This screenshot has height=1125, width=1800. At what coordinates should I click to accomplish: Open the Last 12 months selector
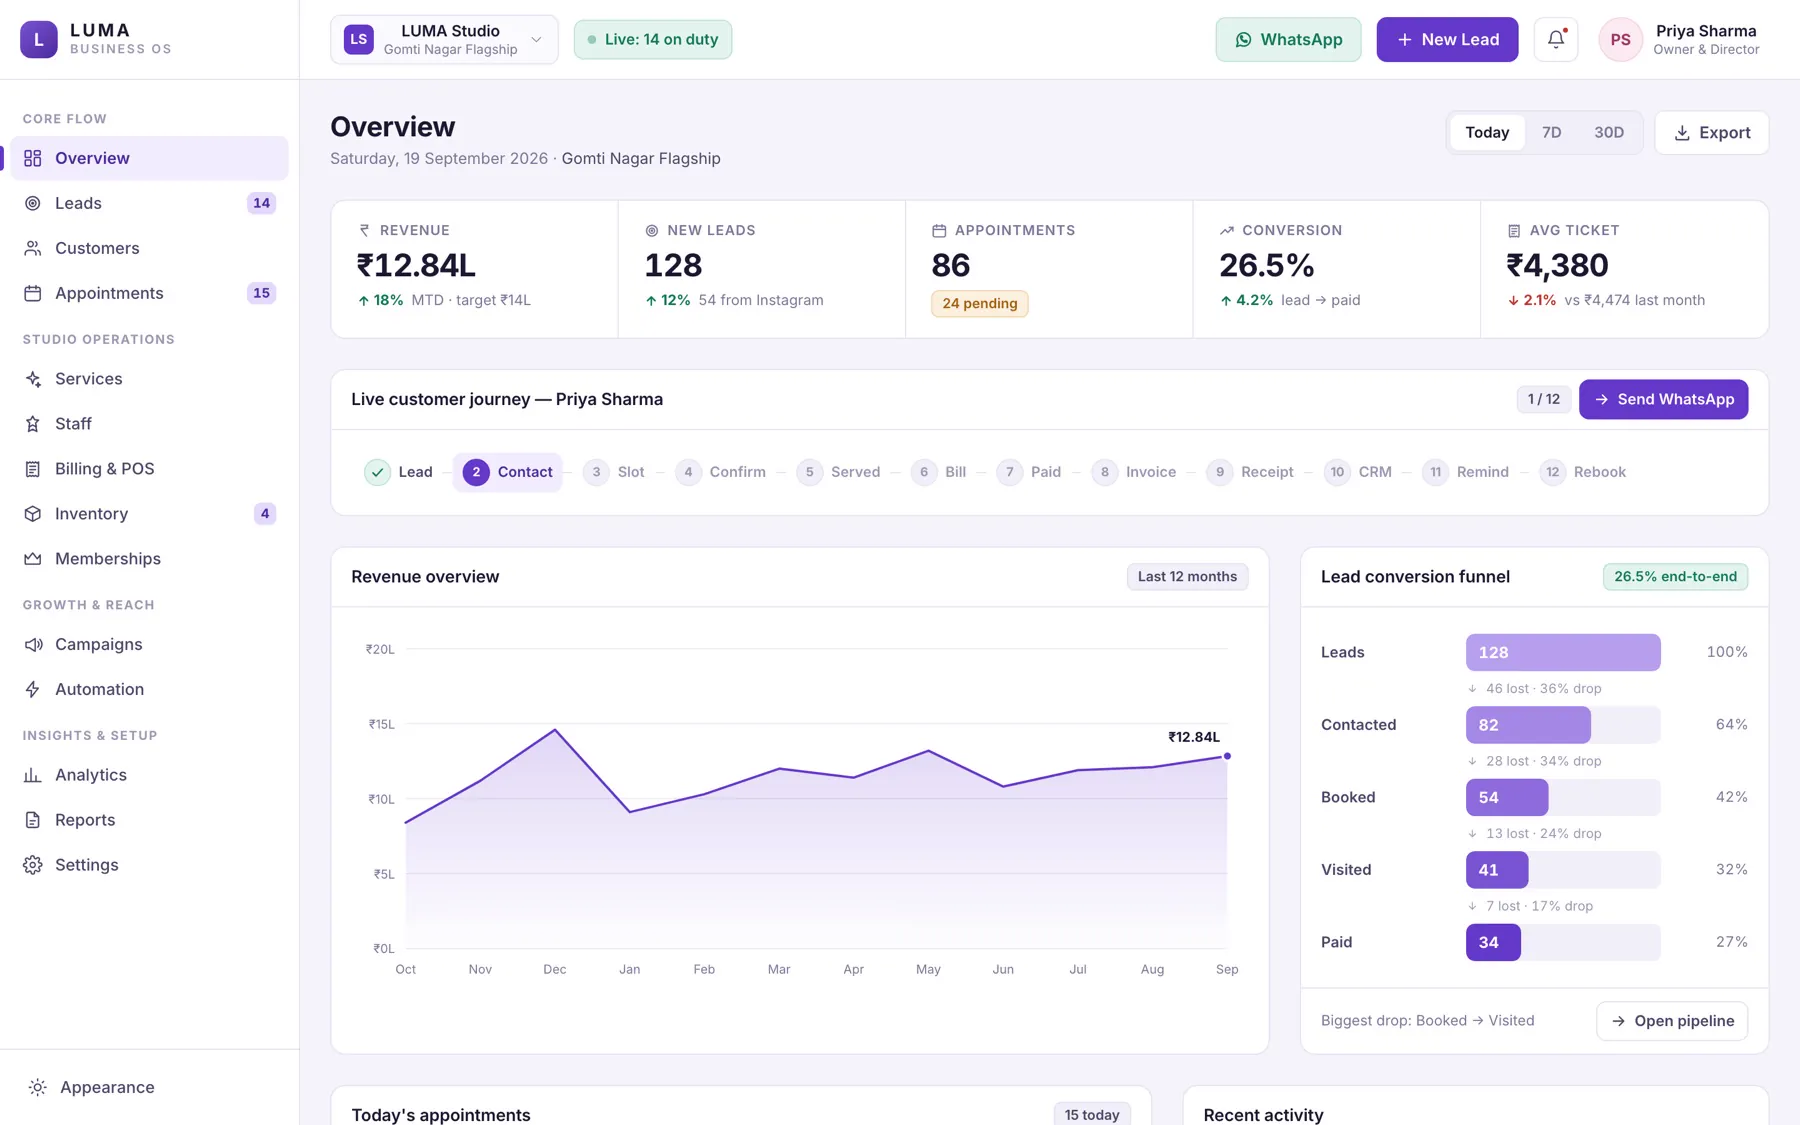1187,577
